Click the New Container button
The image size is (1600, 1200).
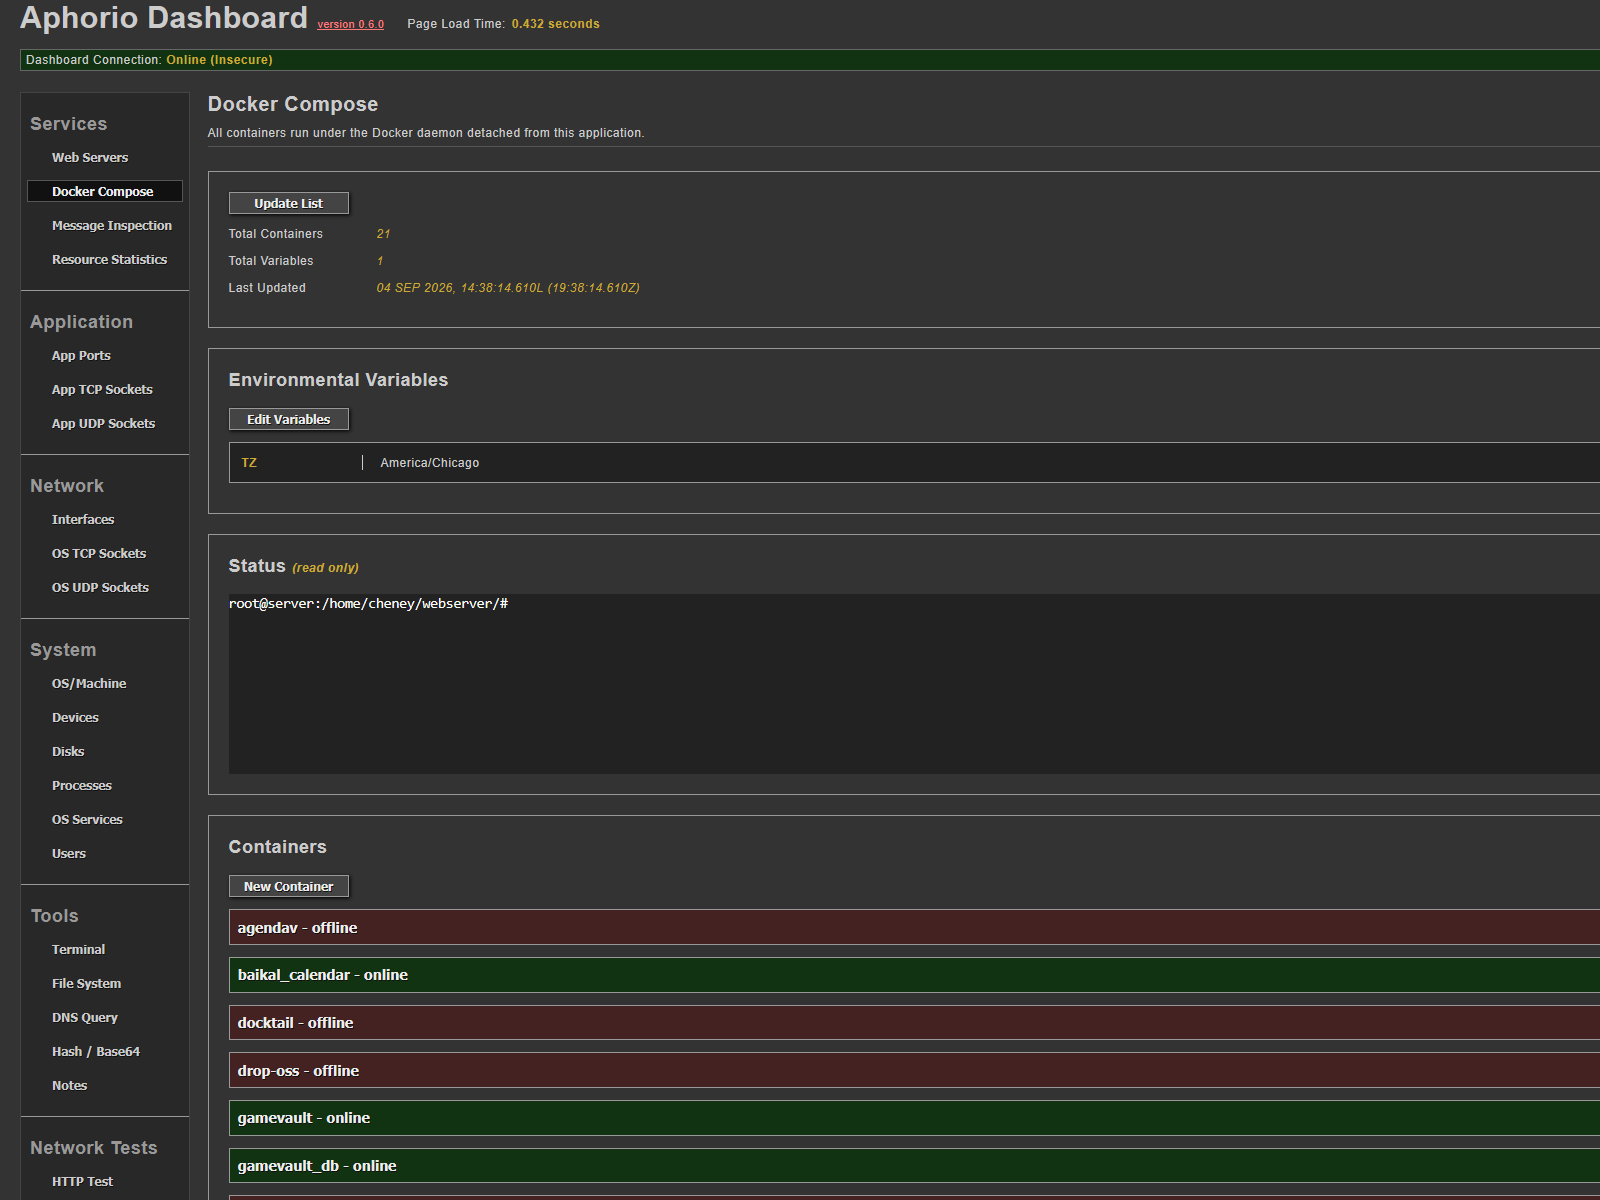coord(288,886)
